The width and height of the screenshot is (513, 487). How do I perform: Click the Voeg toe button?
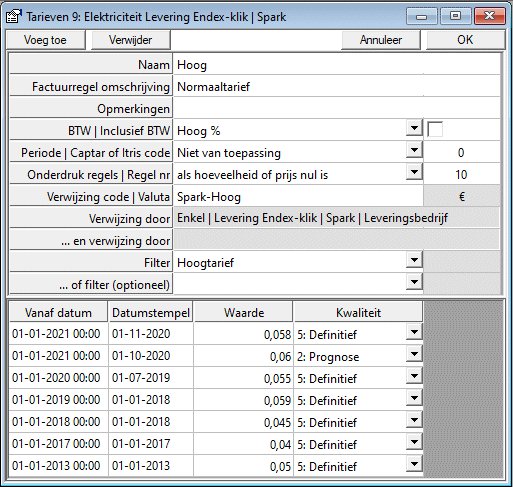coord(46,40)
